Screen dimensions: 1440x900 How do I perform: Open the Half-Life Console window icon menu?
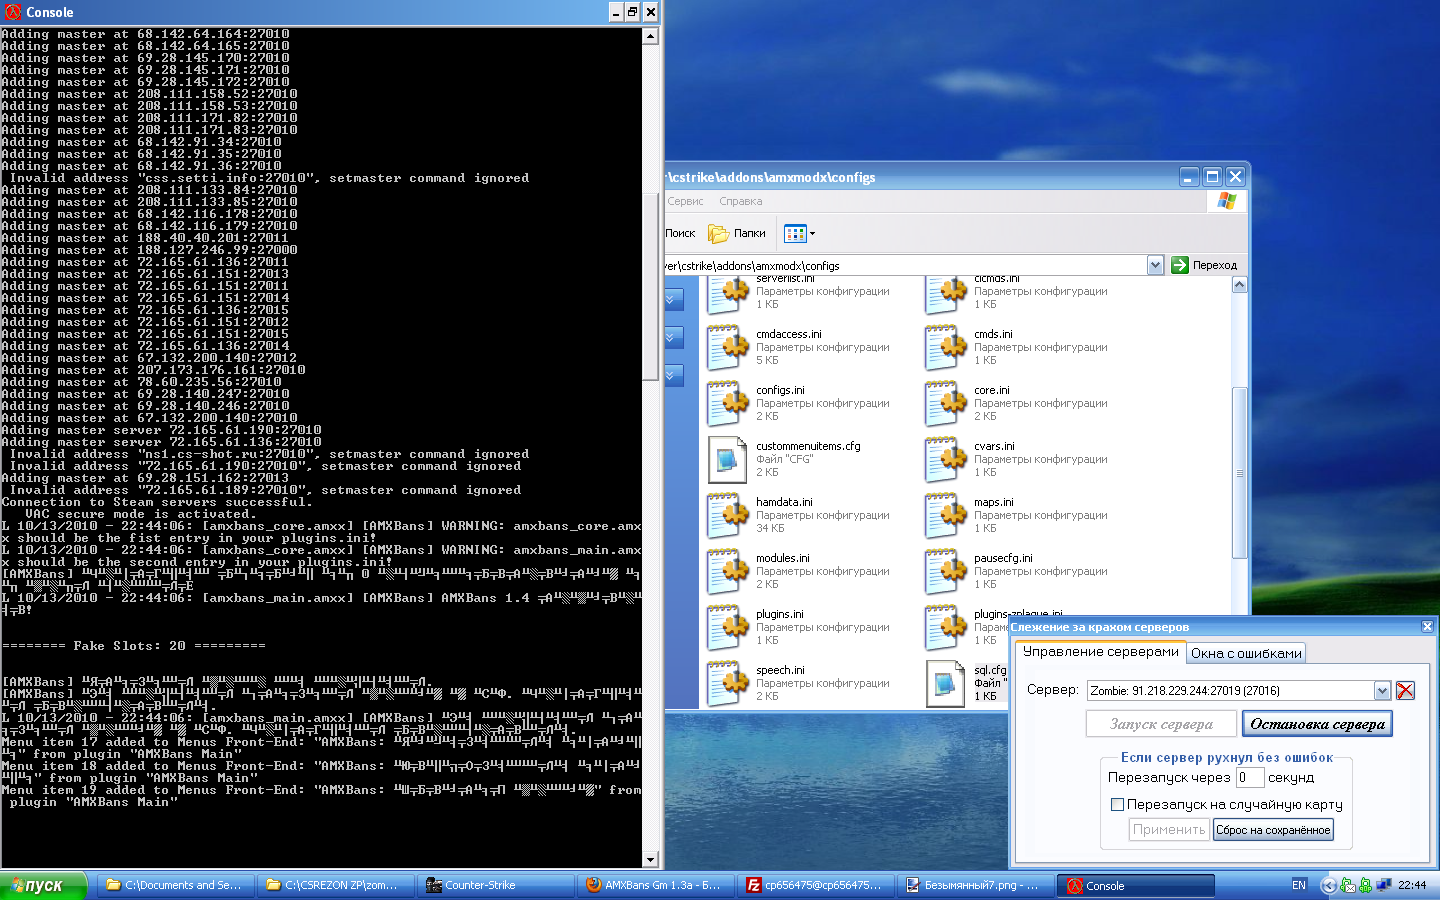[13, 12]
